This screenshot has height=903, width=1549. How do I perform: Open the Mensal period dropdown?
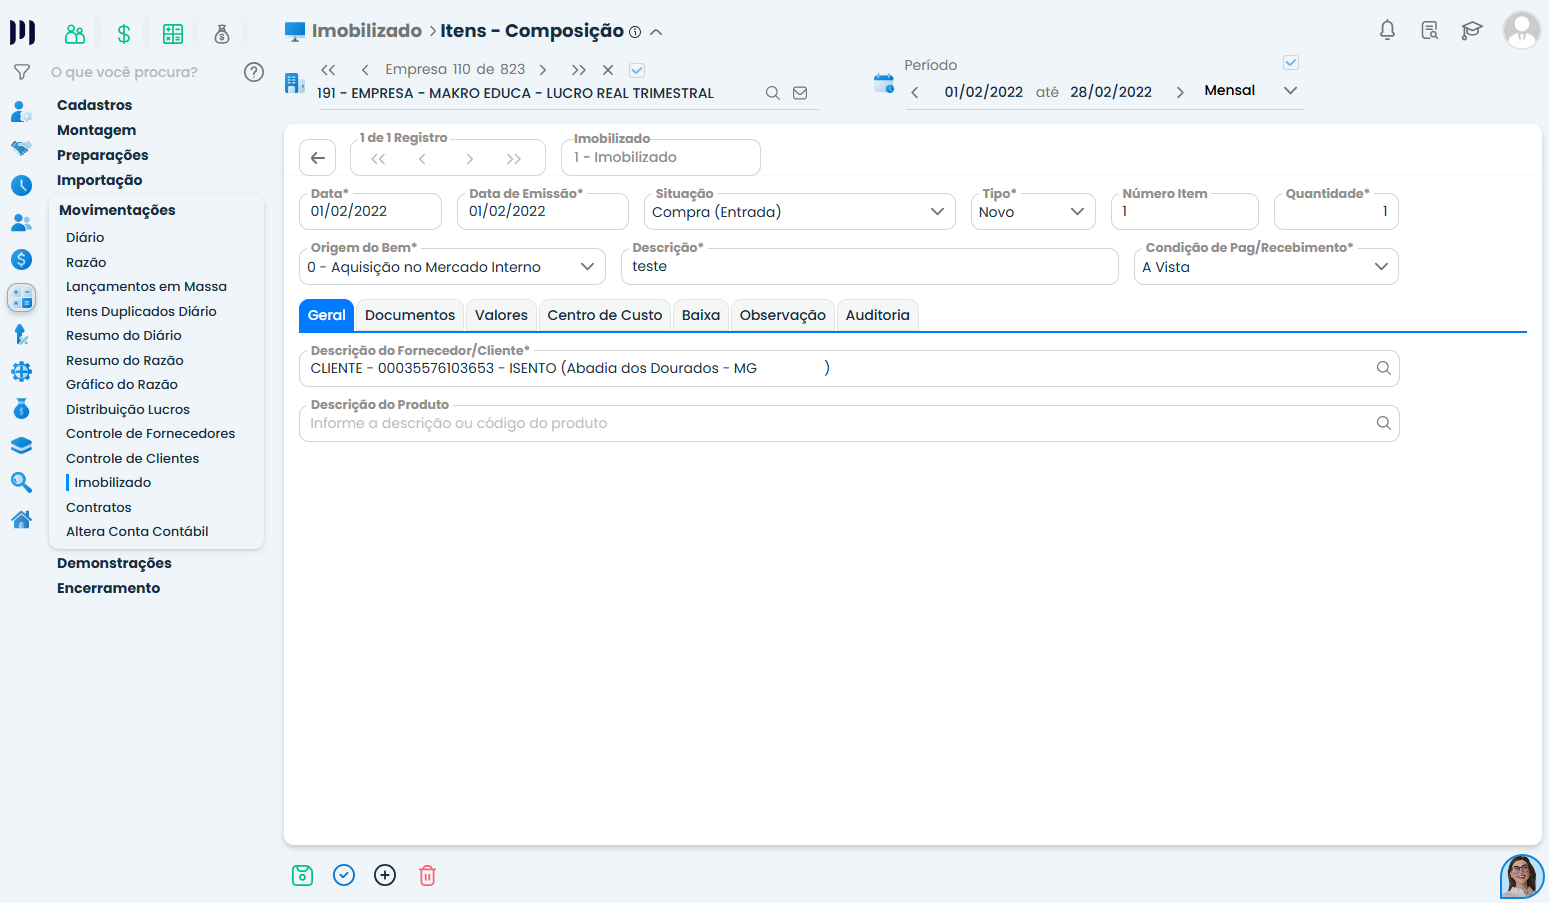(1290, 91)
